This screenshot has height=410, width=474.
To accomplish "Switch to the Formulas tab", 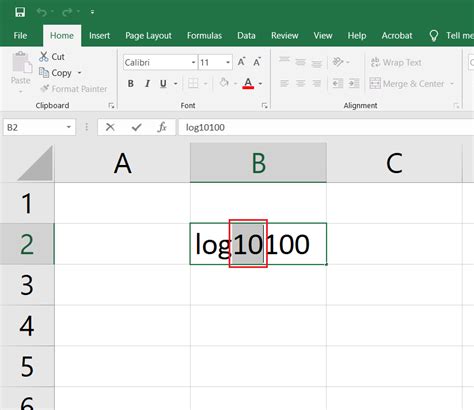I will 204,36.
